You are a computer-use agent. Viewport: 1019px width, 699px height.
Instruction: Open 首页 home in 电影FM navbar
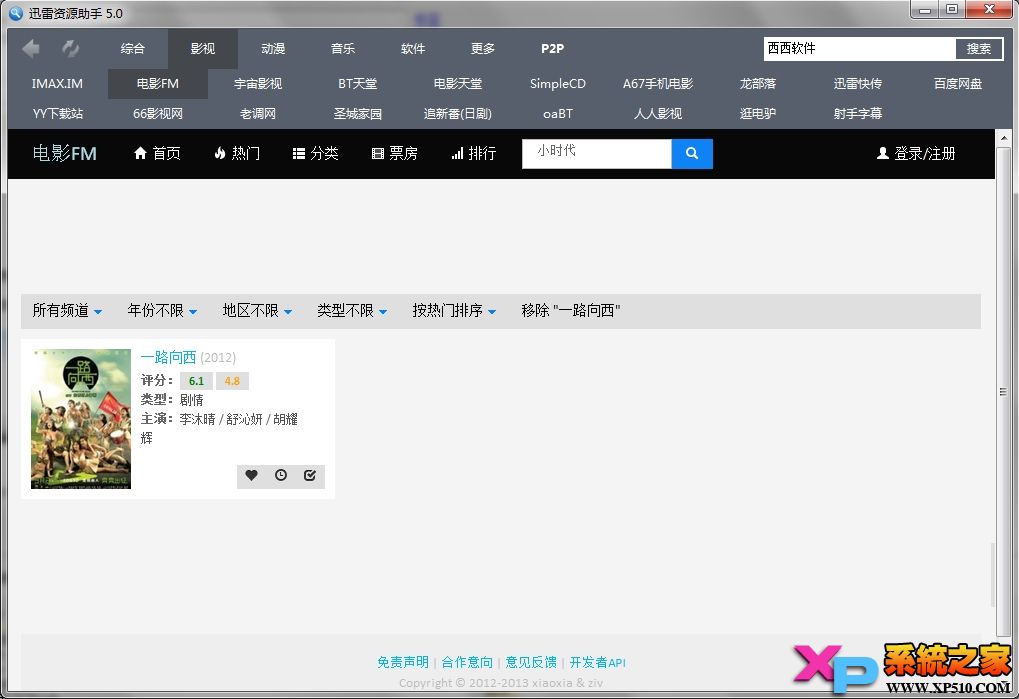[x=157, y=153]
